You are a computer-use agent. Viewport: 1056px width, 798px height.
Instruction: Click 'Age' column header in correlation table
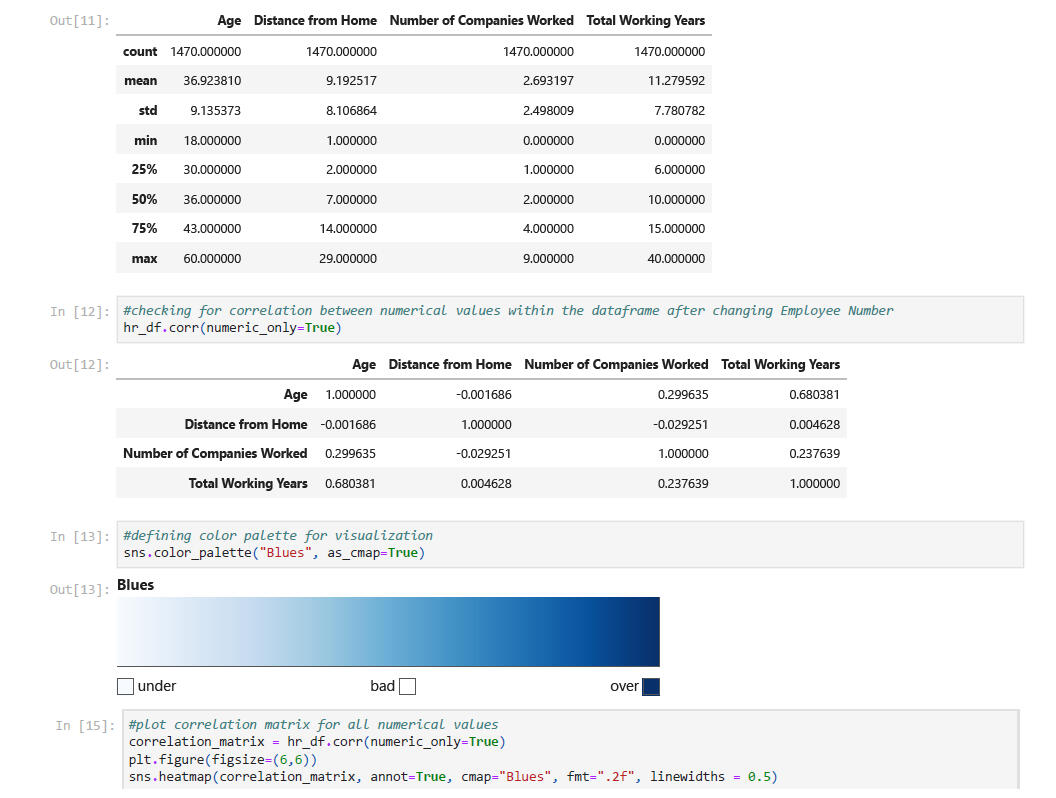point(364,364)
